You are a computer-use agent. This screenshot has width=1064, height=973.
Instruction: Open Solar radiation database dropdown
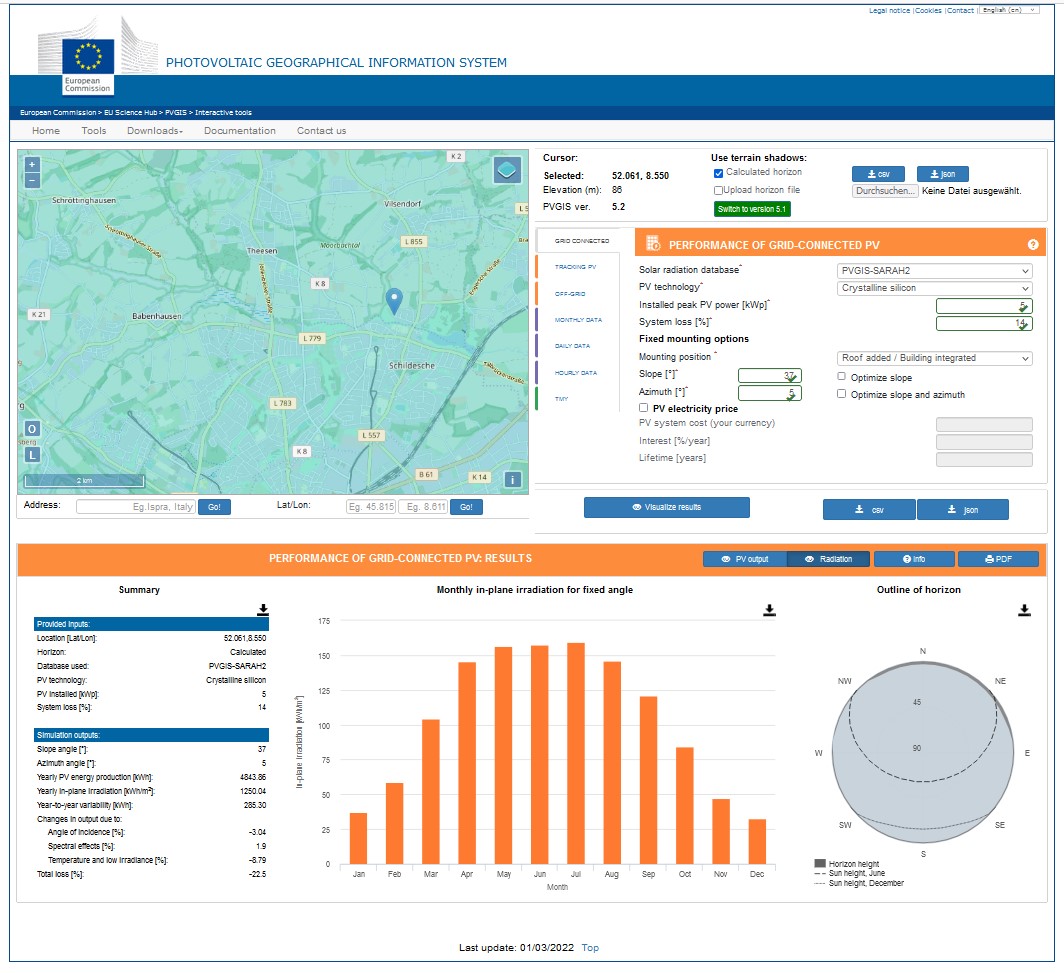(x=934, y=270)
